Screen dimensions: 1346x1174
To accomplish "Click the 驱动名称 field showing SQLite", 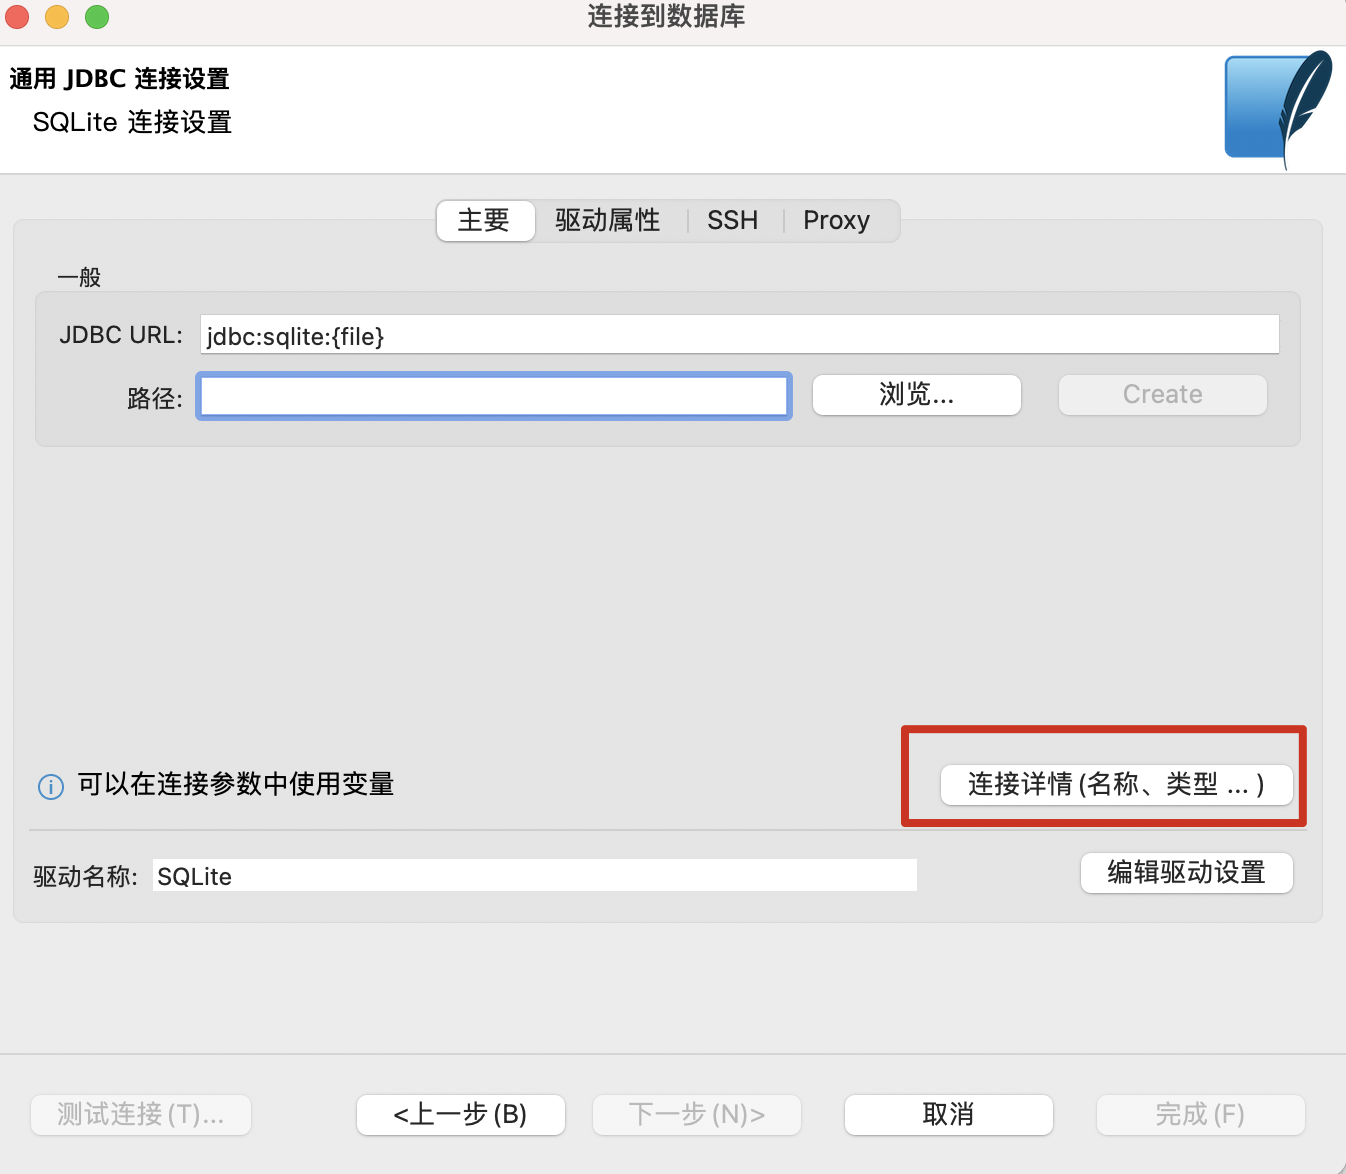I will pyautogui.click(x=535, y=874).
